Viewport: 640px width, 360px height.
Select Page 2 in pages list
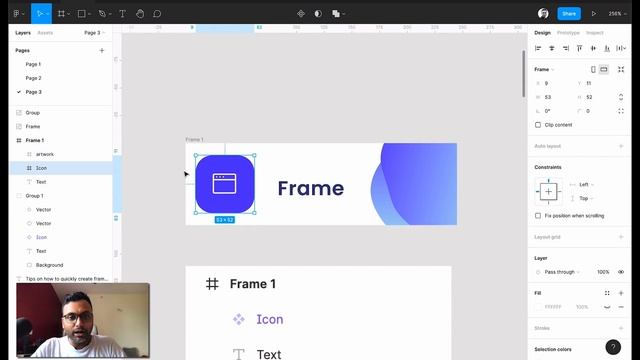(x=33, y=78)
